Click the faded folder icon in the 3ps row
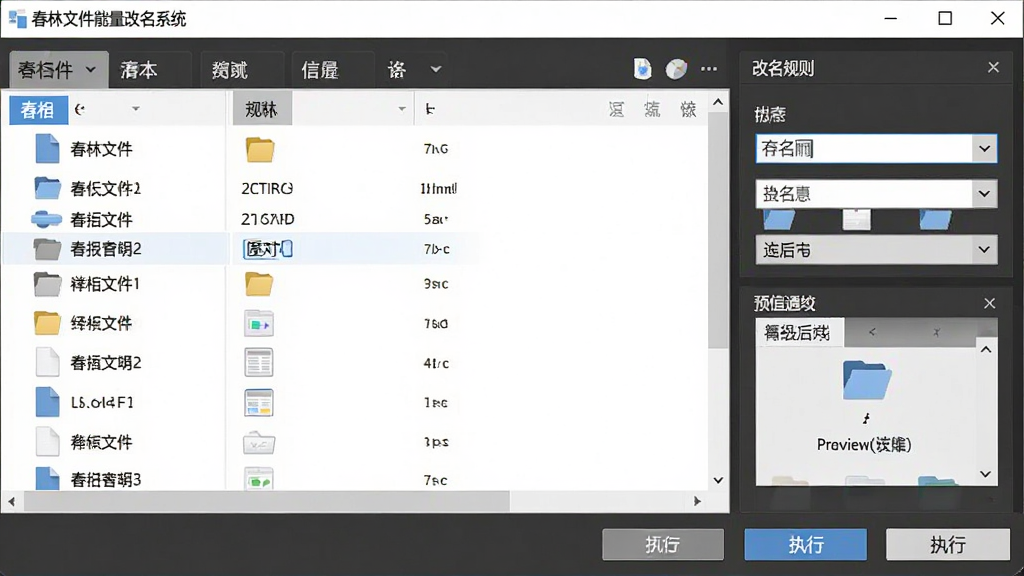This screenshot has height=576, width=1024. point(259,443)
